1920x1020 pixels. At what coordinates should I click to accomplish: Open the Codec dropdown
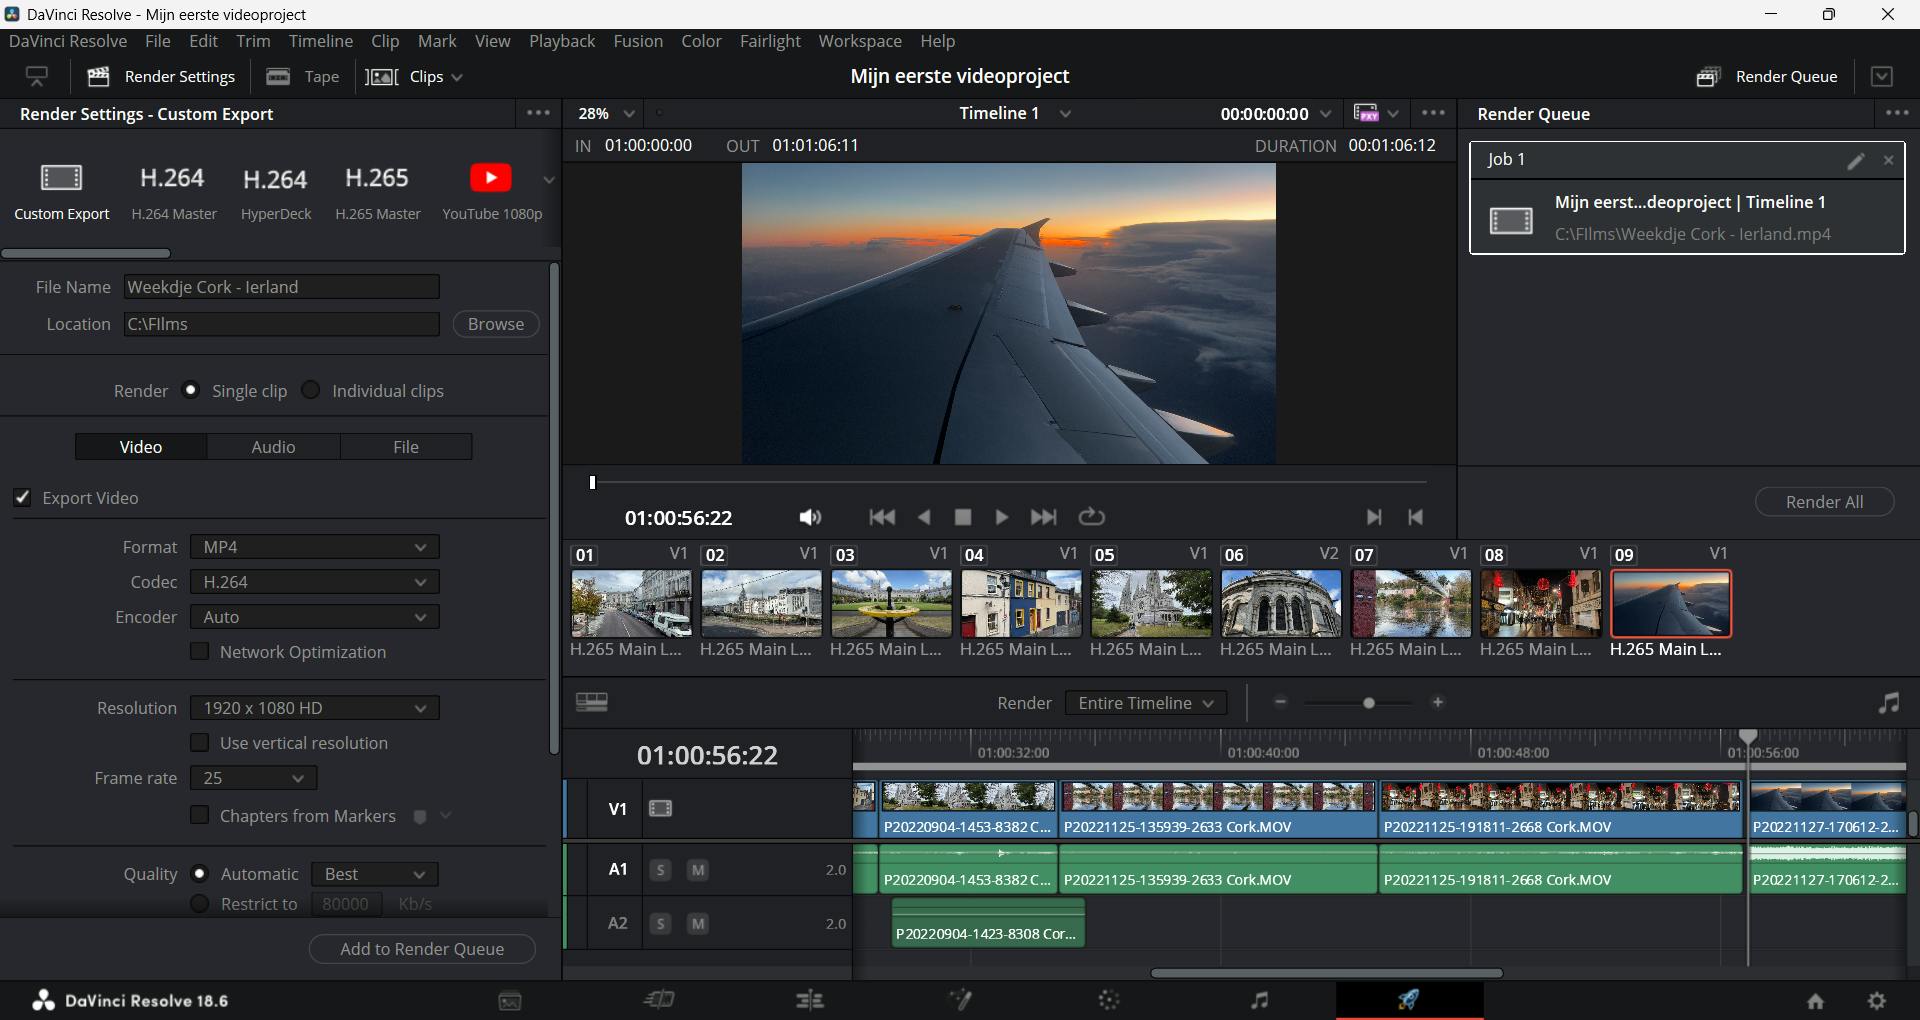314,582
